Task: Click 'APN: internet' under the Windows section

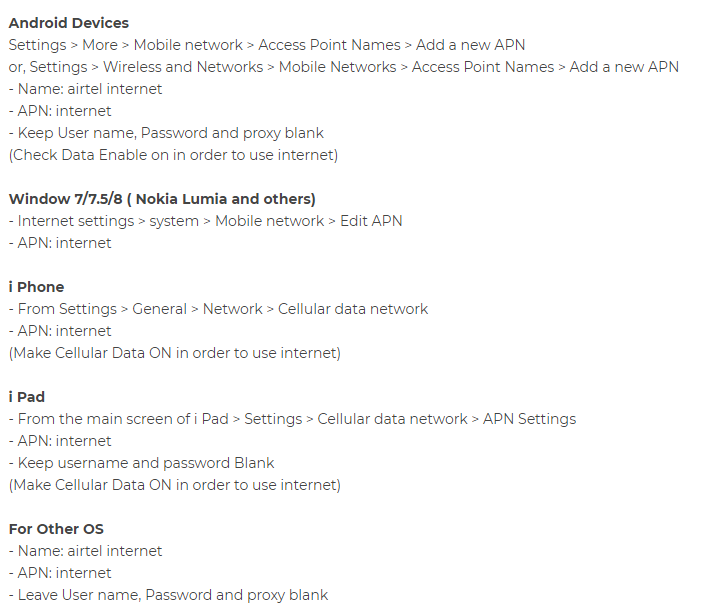Action: coord(60,243)
